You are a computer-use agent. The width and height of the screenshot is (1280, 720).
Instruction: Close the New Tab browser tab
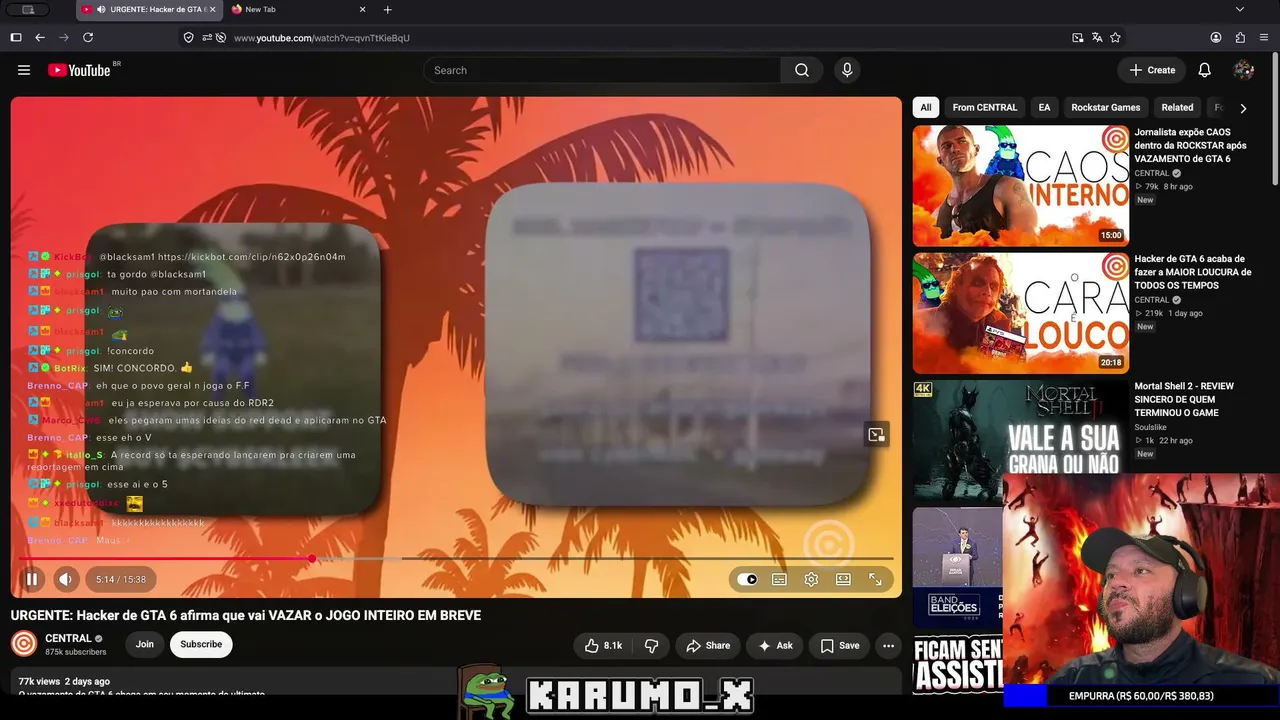(362, 10)
